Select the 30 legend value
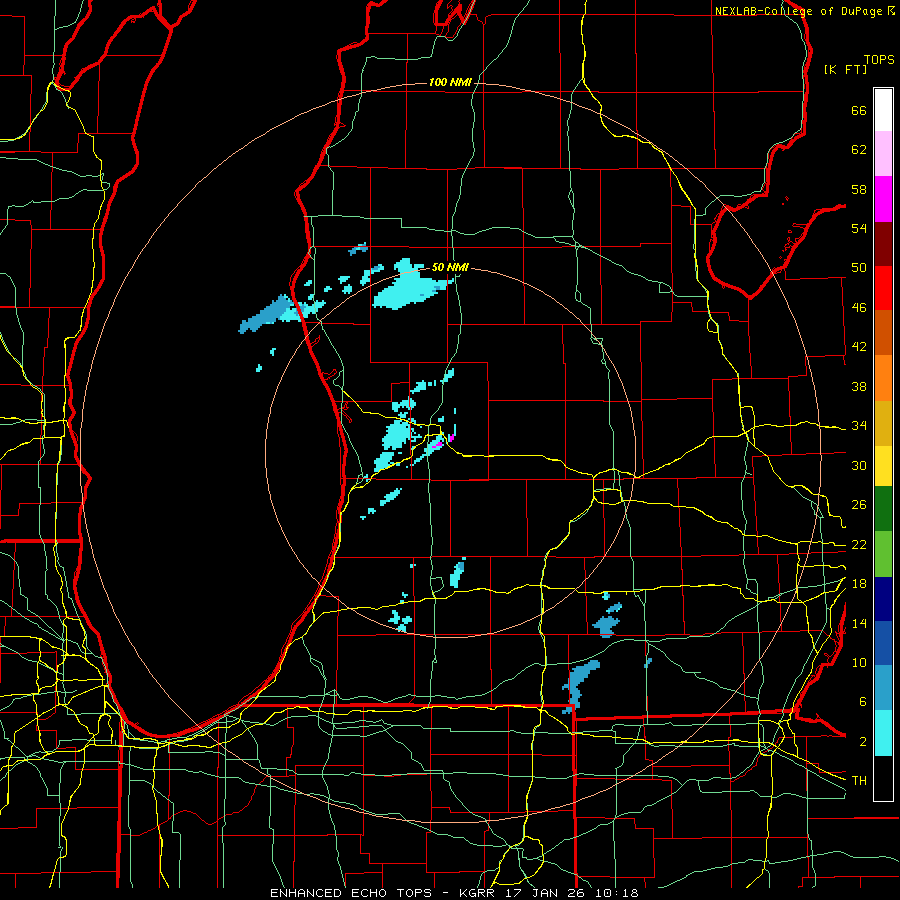Screen dimensions: 900x900 859,465
